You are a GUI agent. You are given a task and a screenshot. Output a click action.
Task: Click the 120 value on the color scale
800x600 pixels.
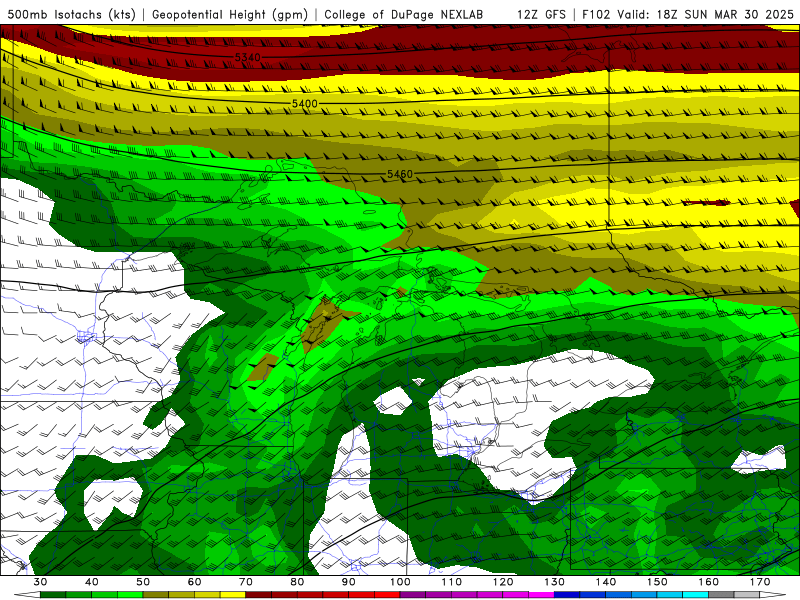503,582
